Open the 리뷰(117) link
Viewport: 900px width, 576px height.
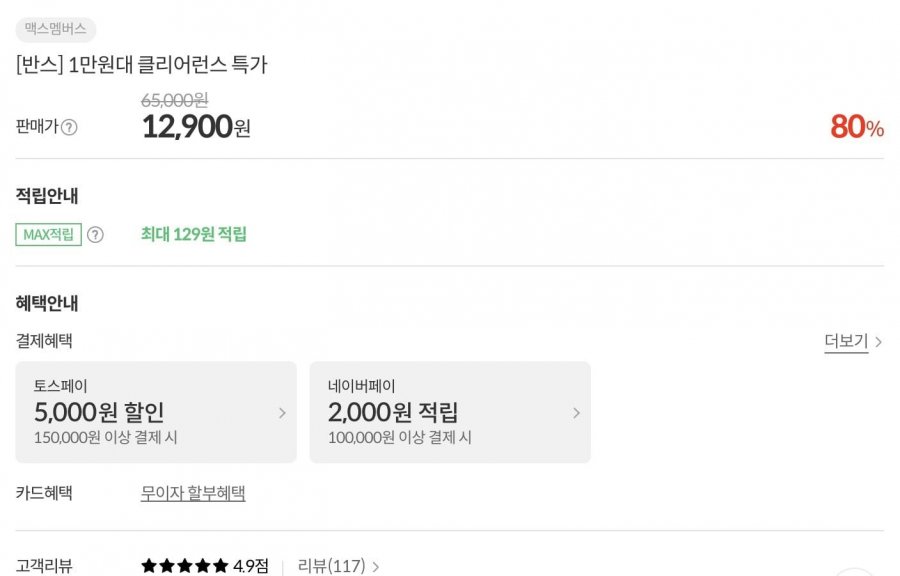tap(331, 566)
